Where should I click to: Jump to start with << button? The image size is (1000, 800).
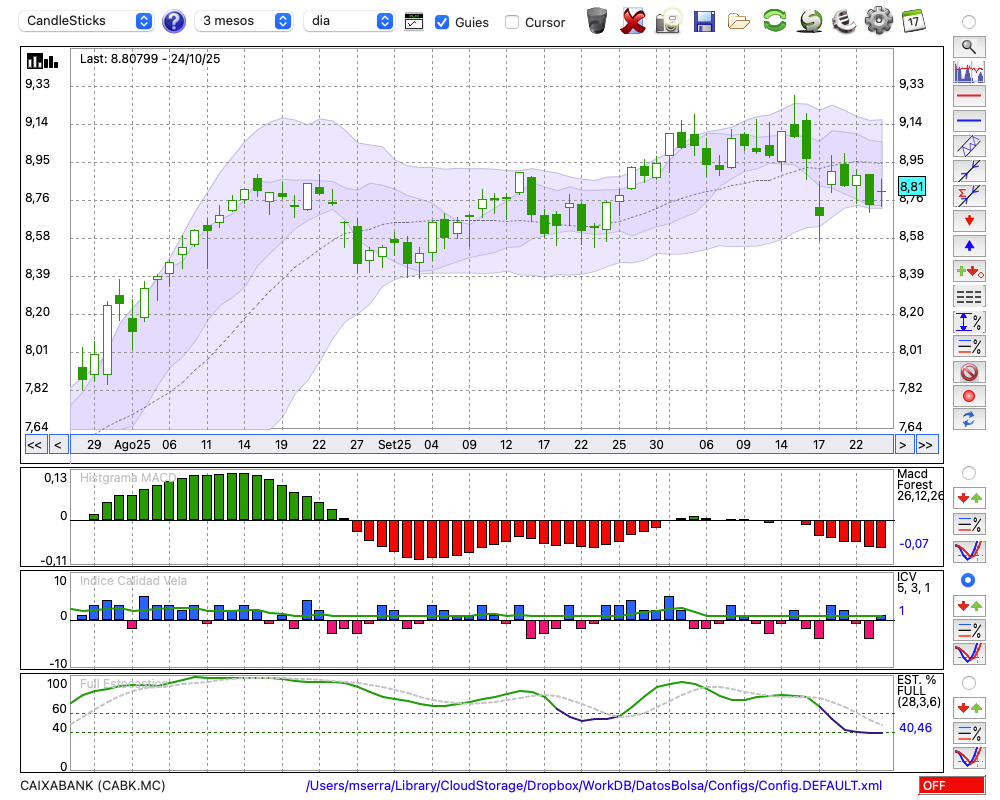34,445
